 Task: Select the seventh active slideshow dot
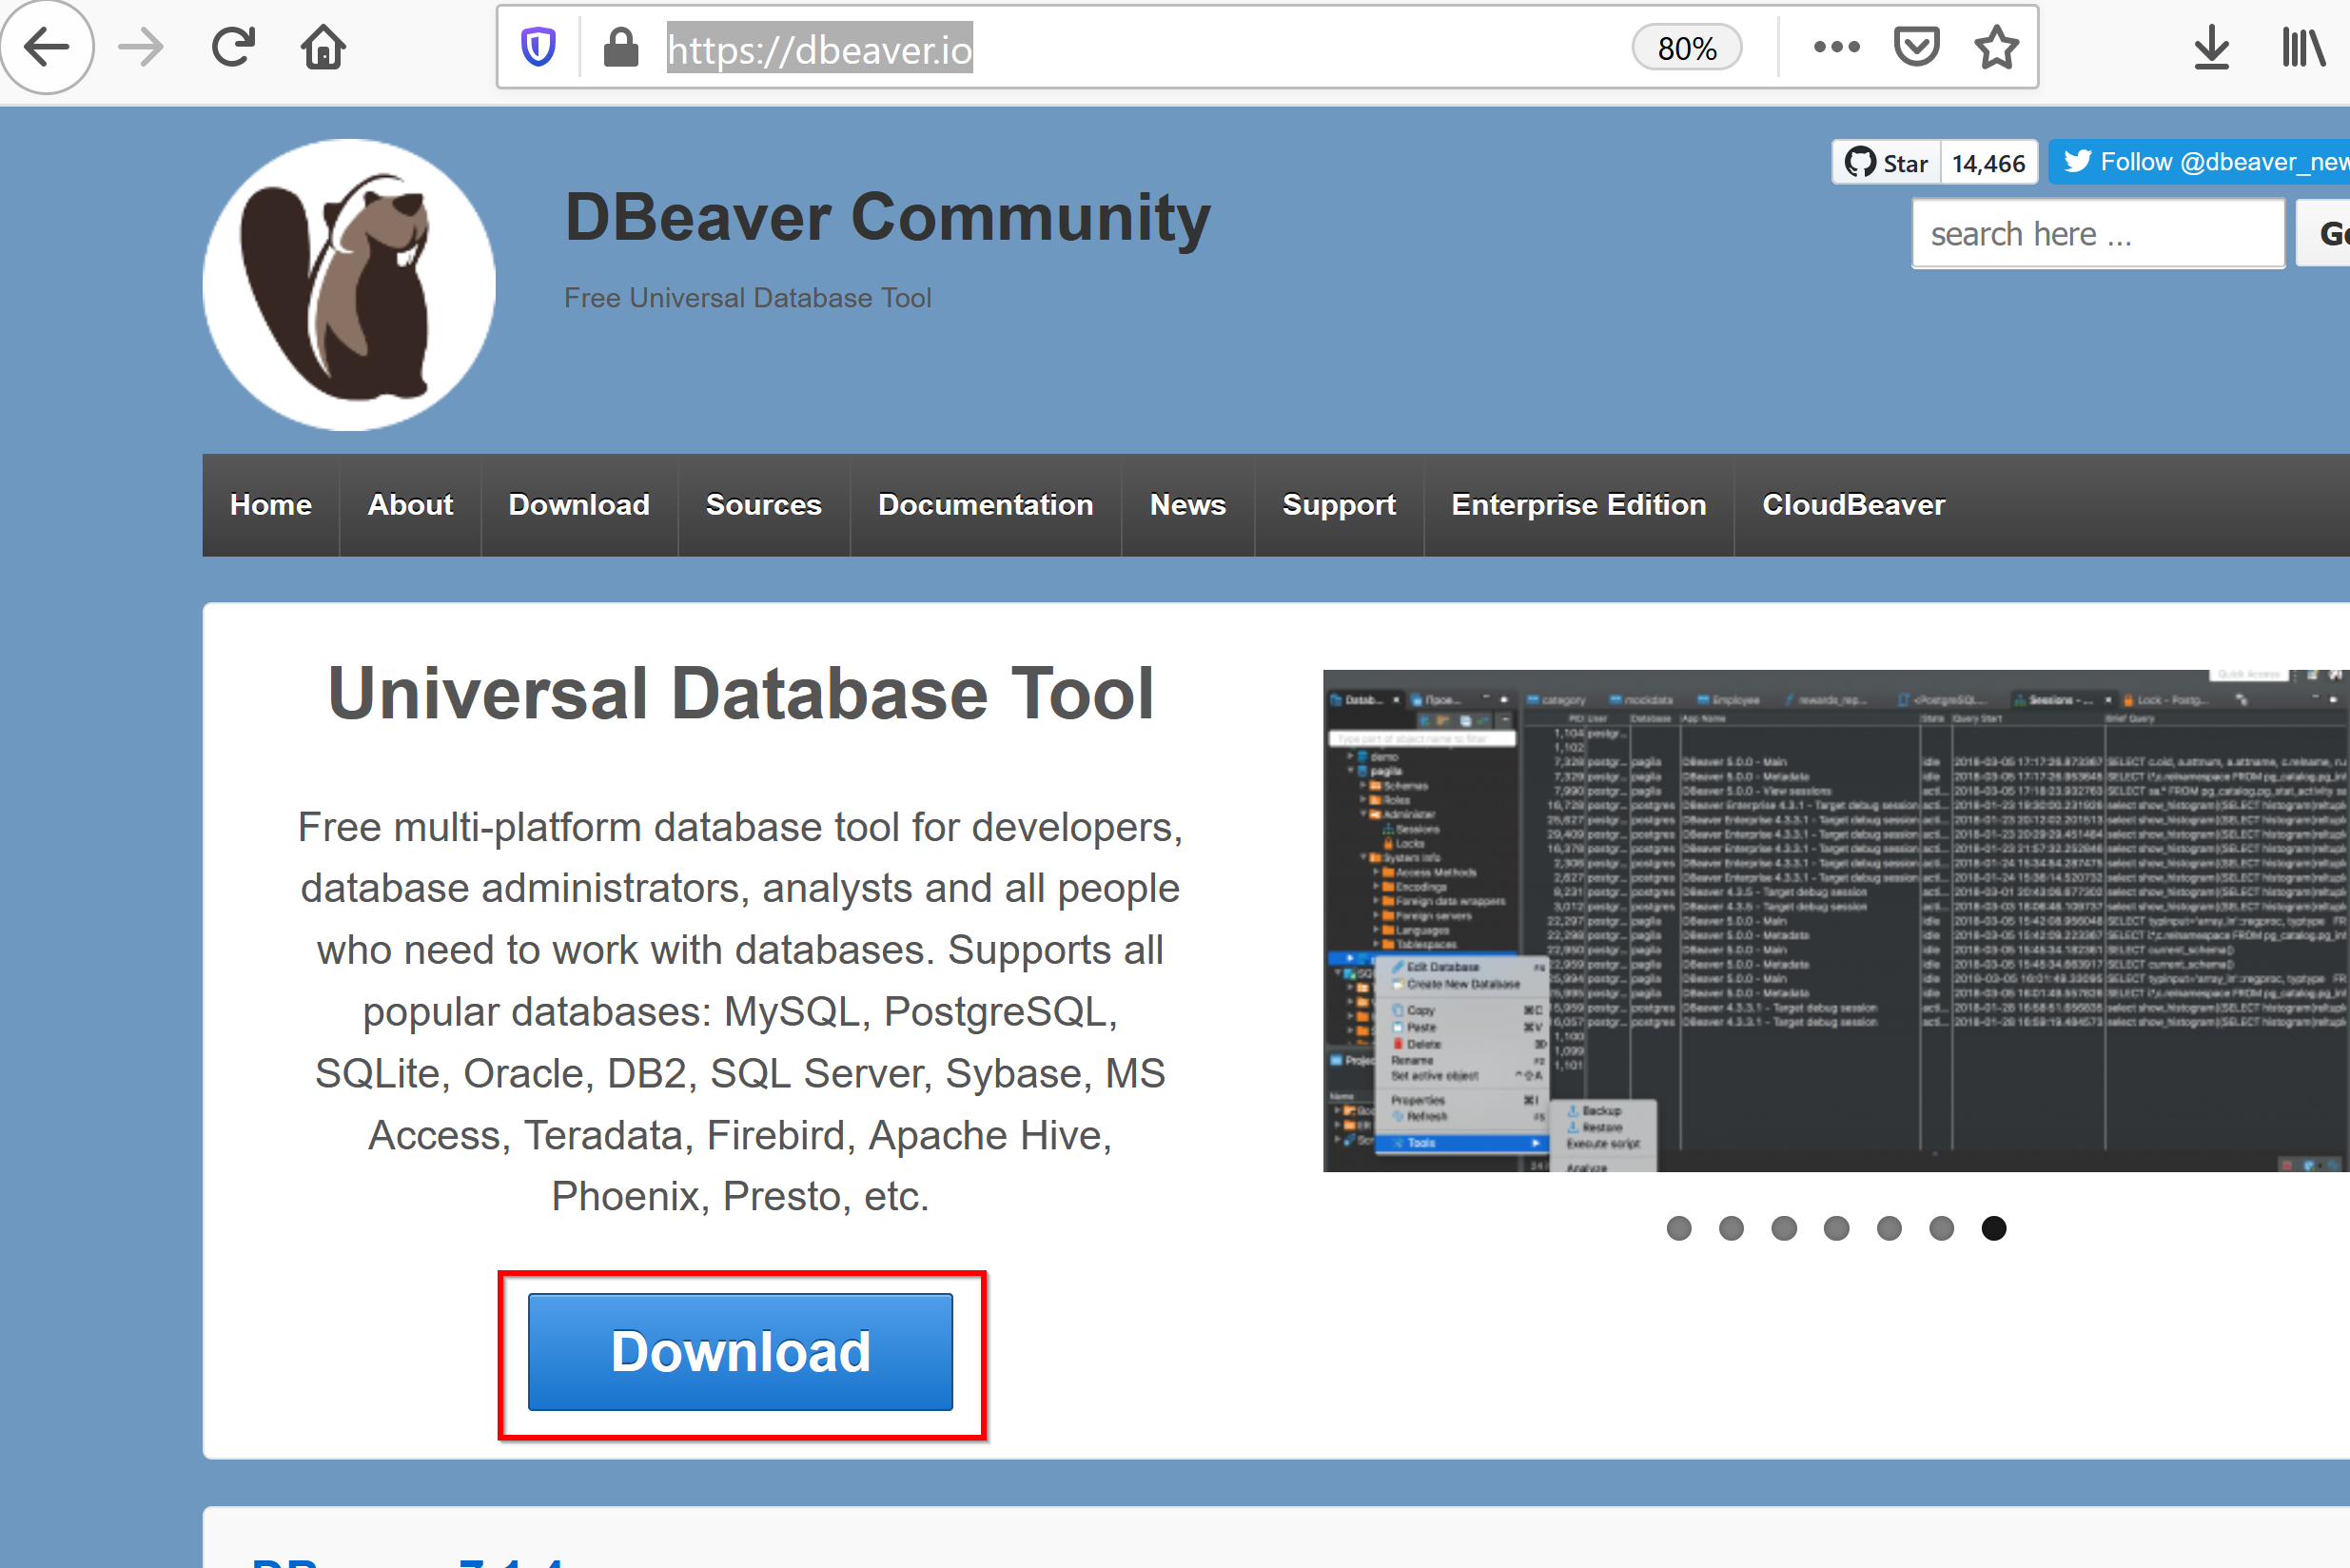tap(1994, 1228)
